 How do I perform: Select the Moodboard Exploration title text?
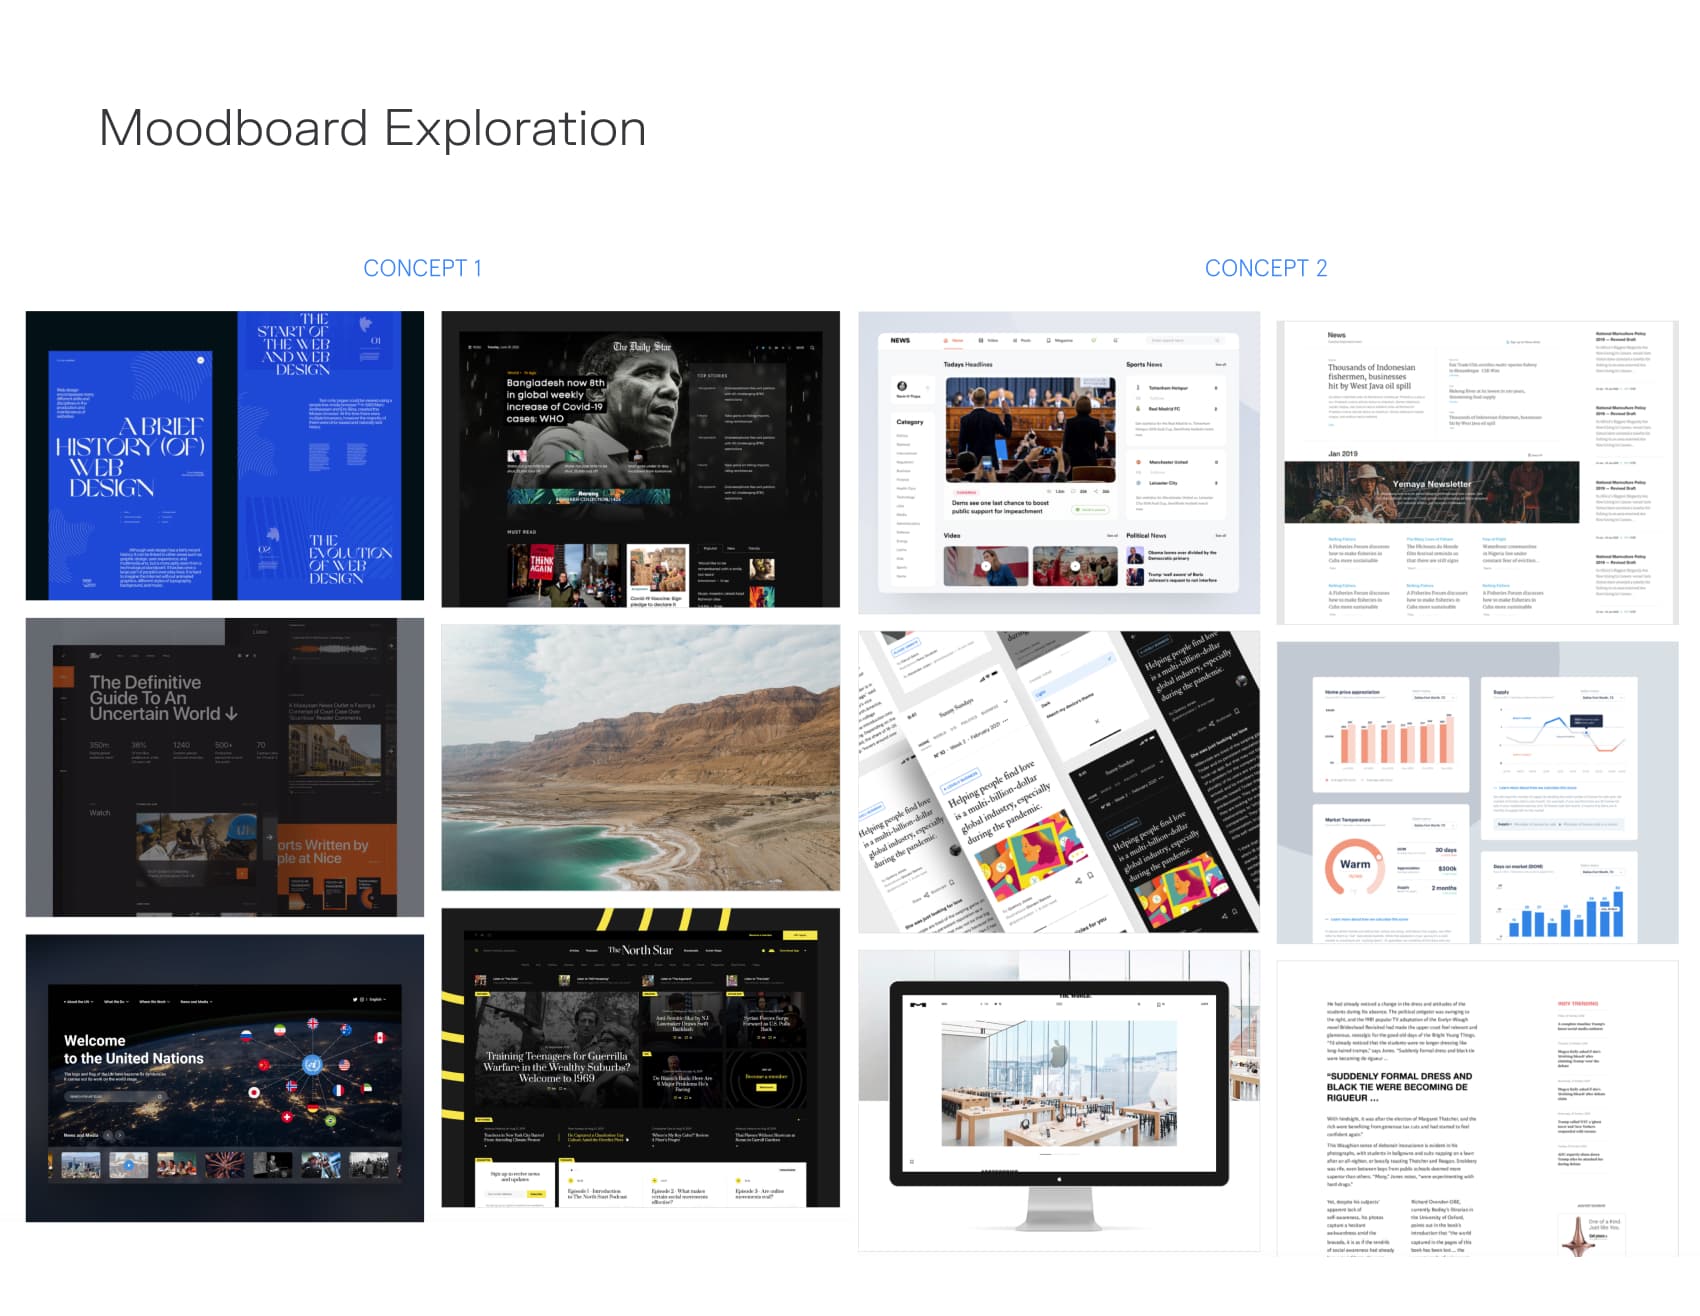click(x=372, y=129)
